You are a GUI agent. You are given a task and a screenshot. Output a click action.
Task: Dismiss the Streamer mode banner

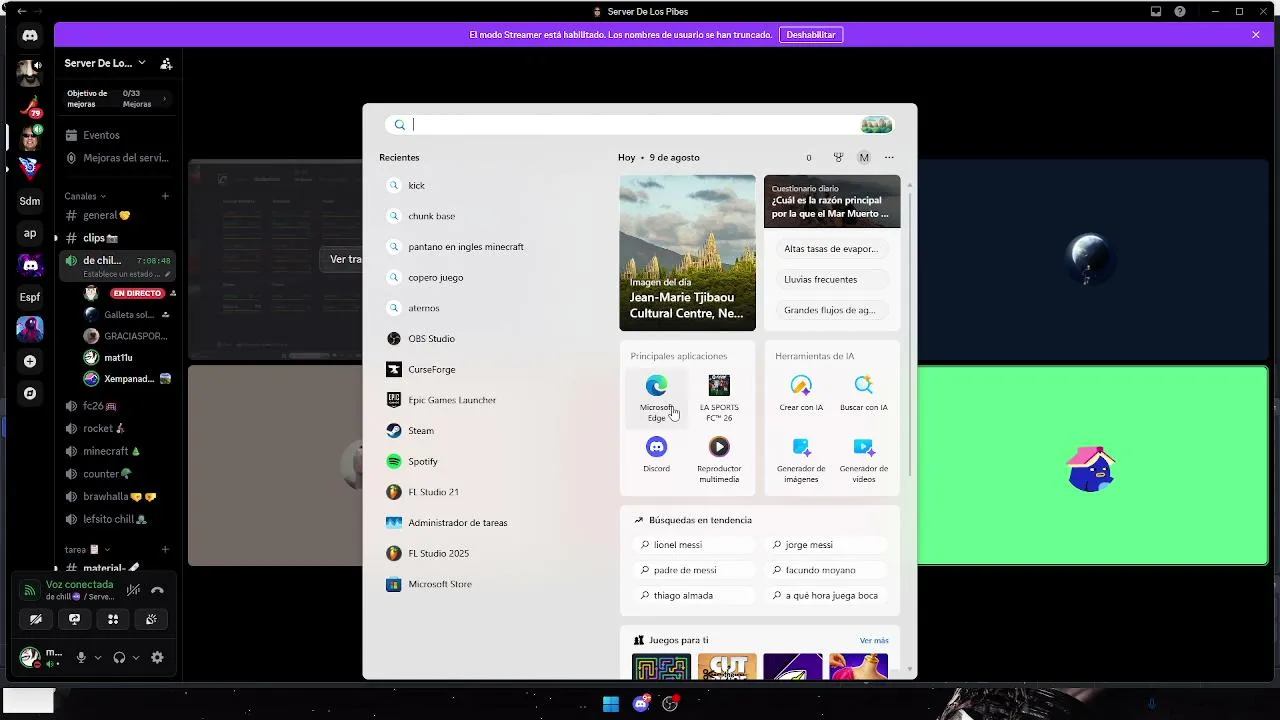click(1256, 35)
